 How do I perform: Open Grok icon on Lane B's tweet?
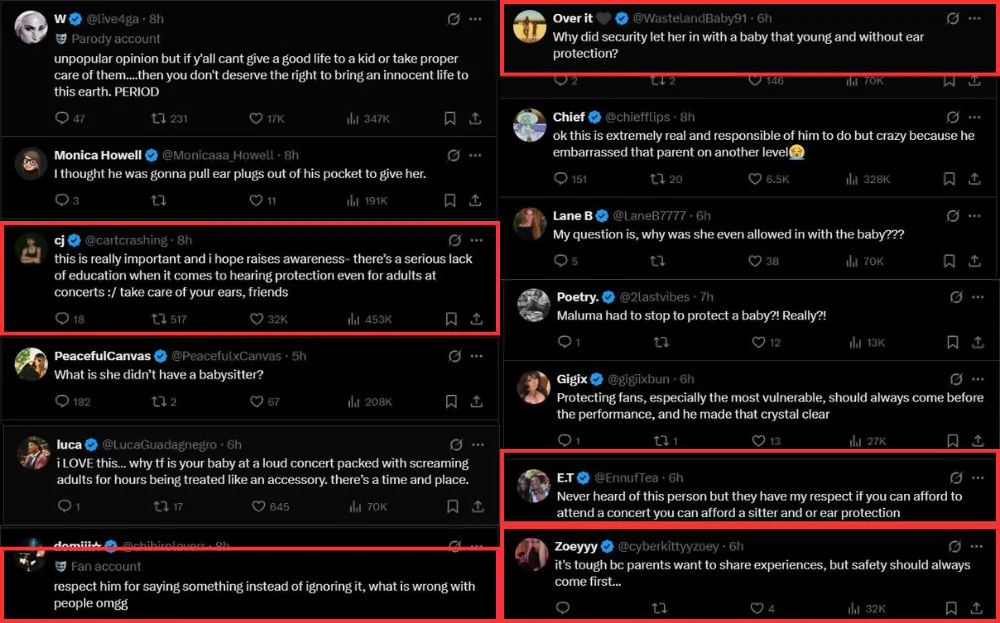pos(954,215)
